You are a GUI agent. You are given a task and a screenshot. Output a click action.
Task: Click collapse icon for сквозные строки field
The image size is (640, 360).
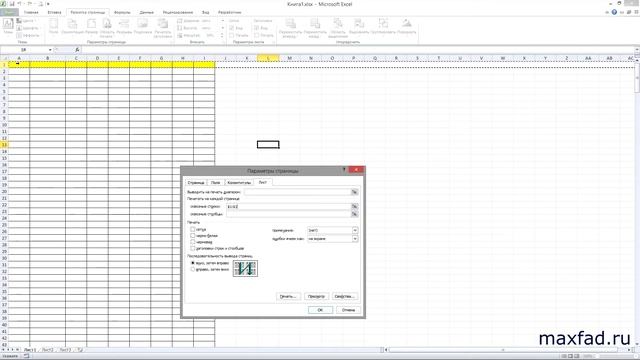click(x=354, y=207)
